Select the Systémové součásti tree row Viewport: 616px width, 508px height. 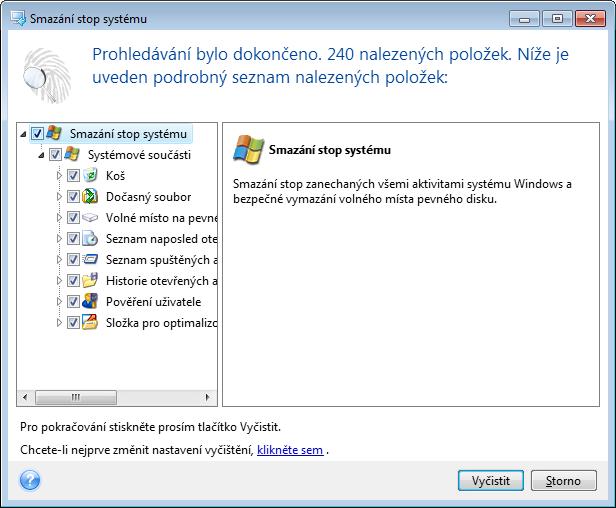click(139, 155)
